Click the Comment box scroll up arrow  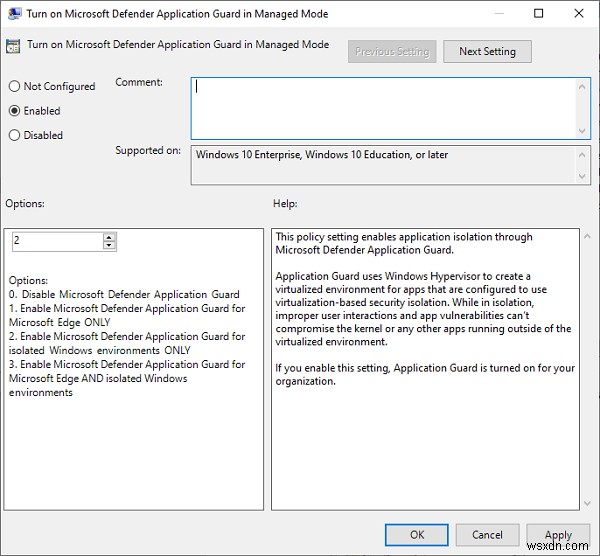pos(582,87)
